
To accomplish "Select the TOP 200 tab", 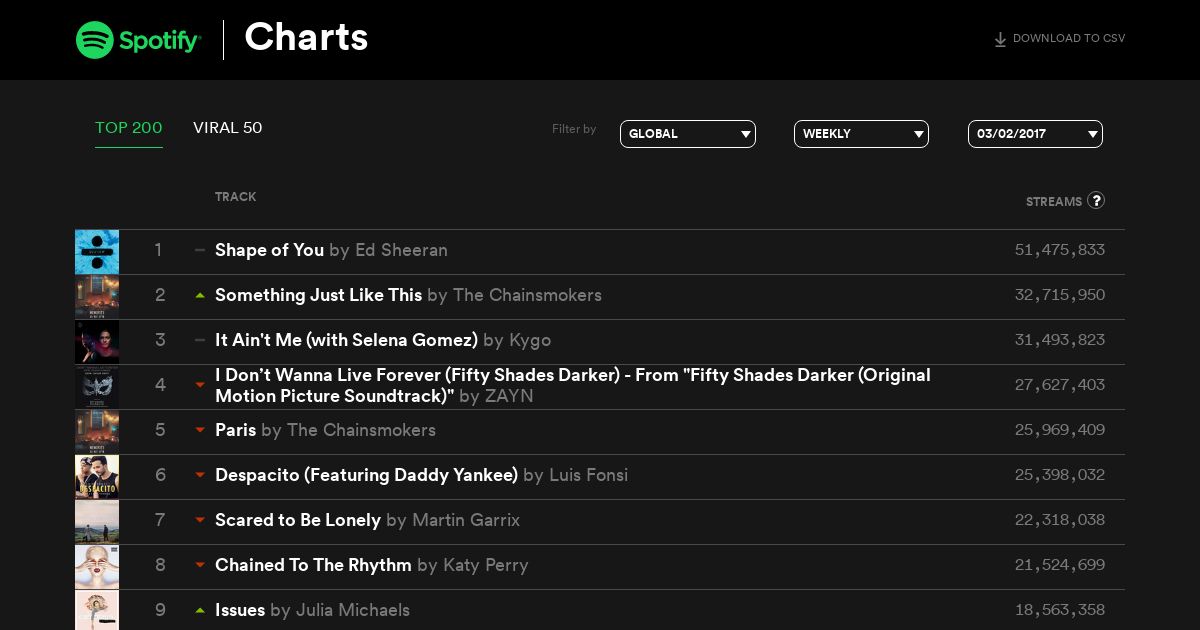I will click(x=129, y=128).
